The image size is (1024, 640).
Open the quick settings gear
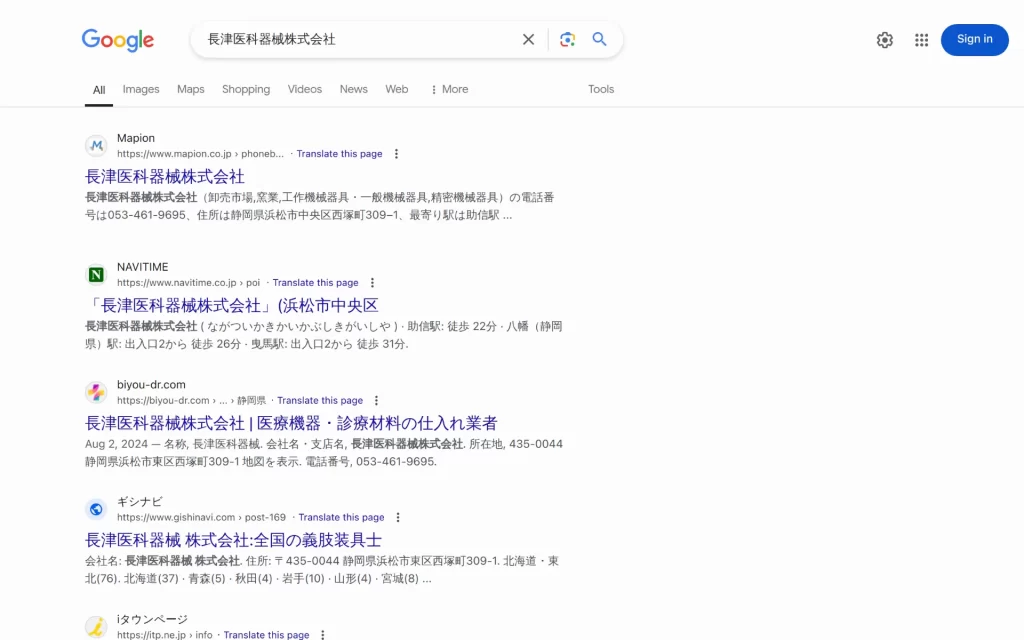click(884, 40)
